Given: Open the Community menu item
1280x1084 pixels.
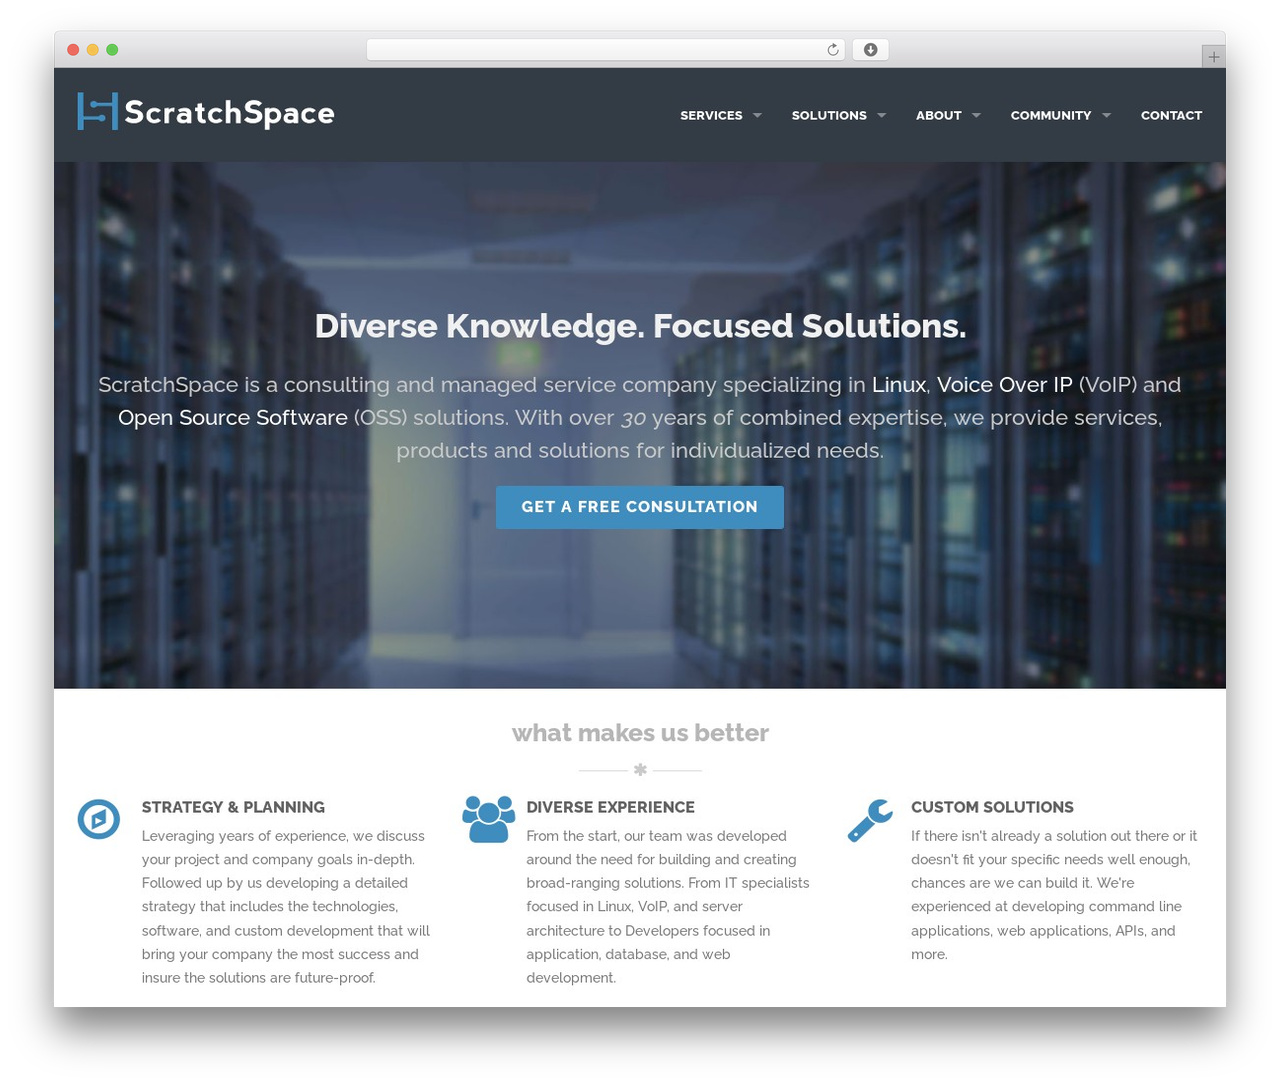Looking at the screenshot, I should (x=1051, y=116).
